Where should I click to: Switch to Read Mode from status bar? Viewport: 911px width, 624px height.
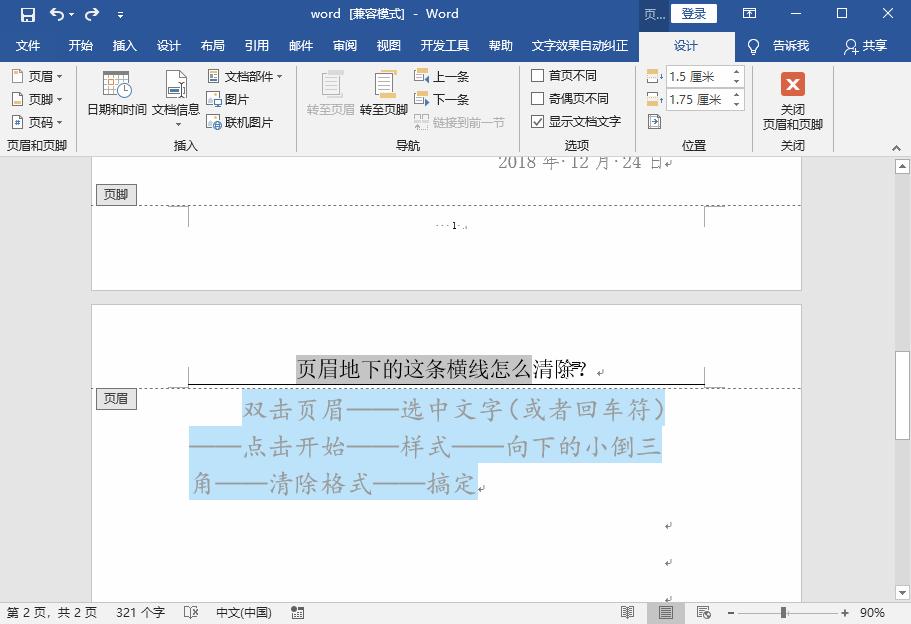pyautogui.click(x=628, y=612)
